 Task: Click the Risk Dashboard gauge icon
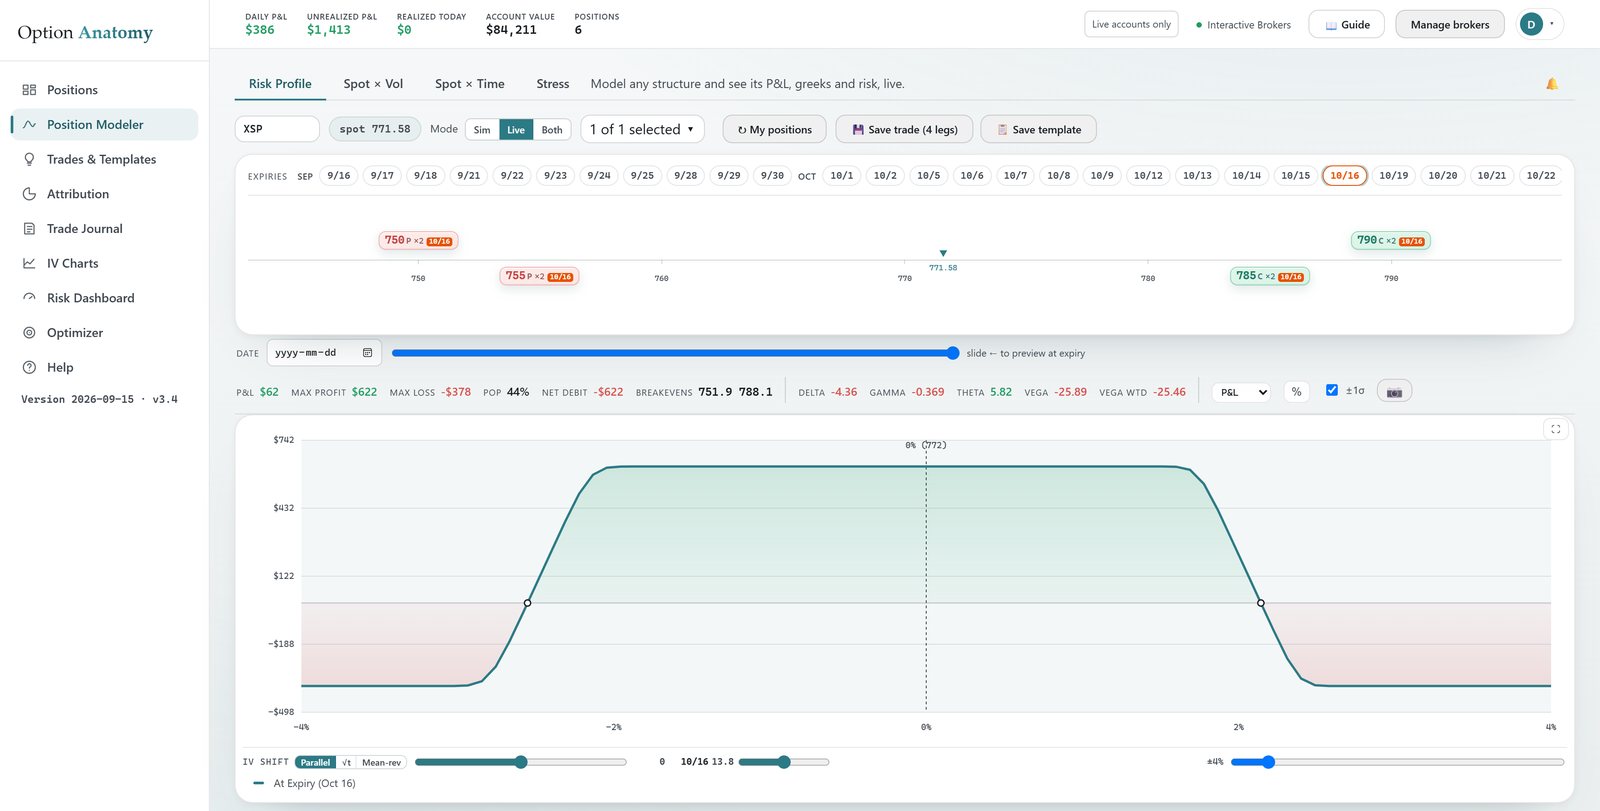tap(29, 298)
